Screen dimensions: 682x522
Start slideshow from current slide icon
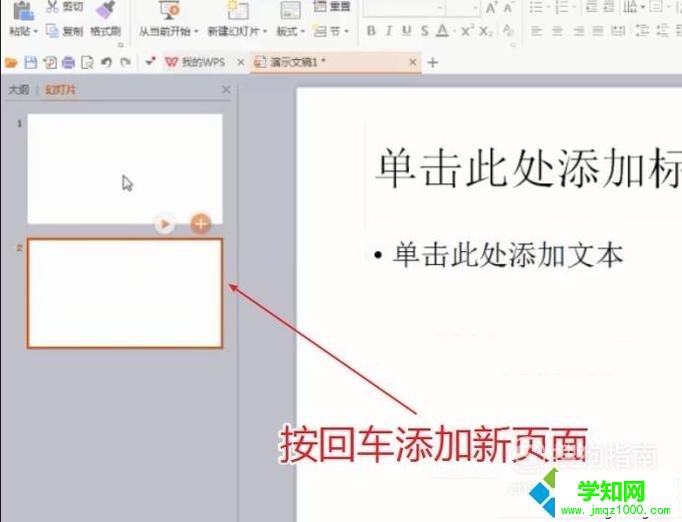point(170,10)
